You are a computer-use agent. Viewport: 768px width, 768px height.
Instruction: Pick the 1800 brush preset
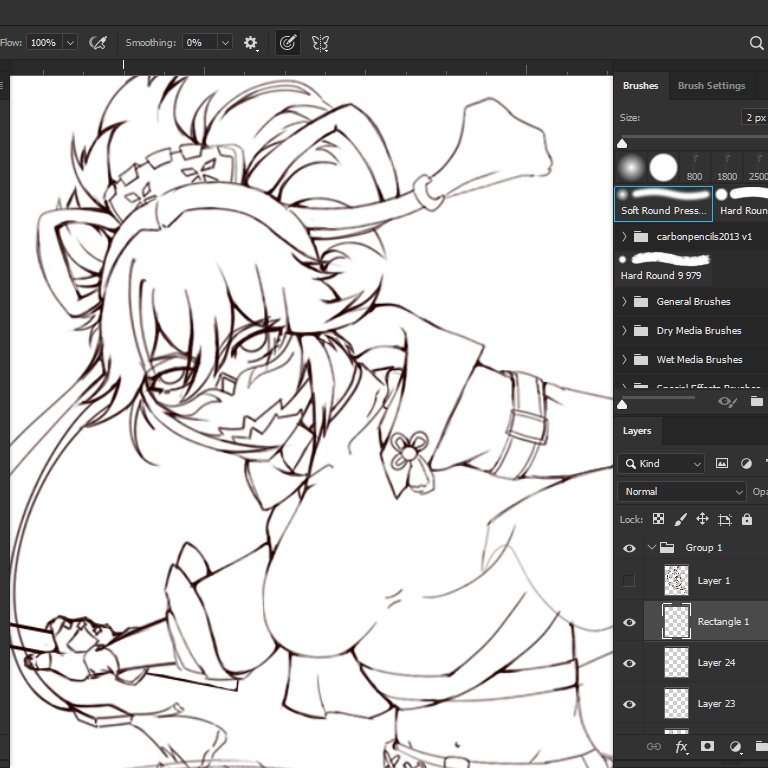(x=727, y=167)
